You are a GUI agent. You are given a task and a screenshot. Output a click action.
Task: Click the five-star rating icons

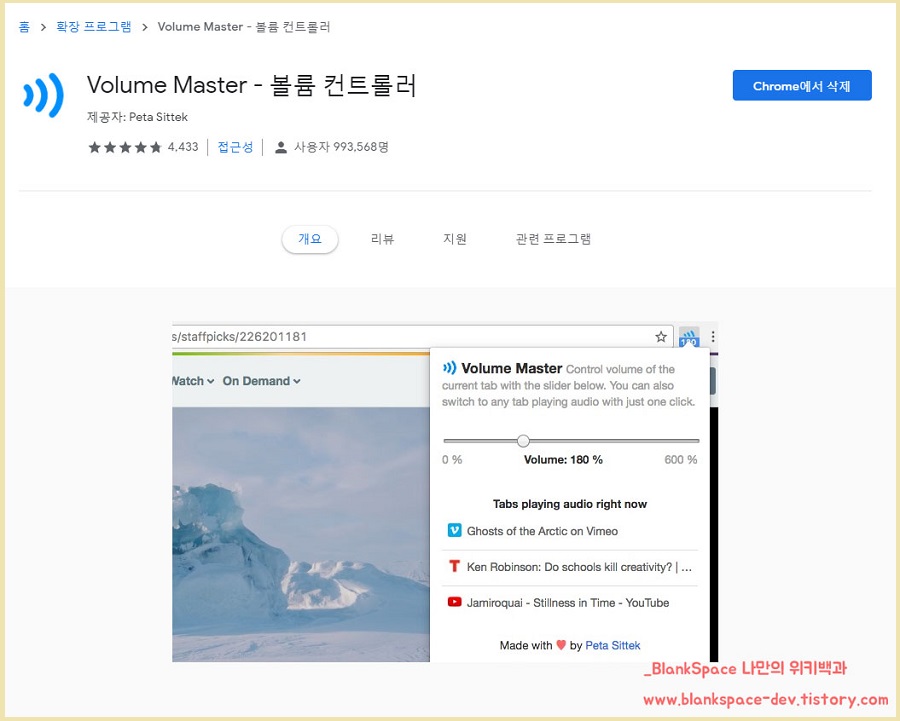point(125,148)
